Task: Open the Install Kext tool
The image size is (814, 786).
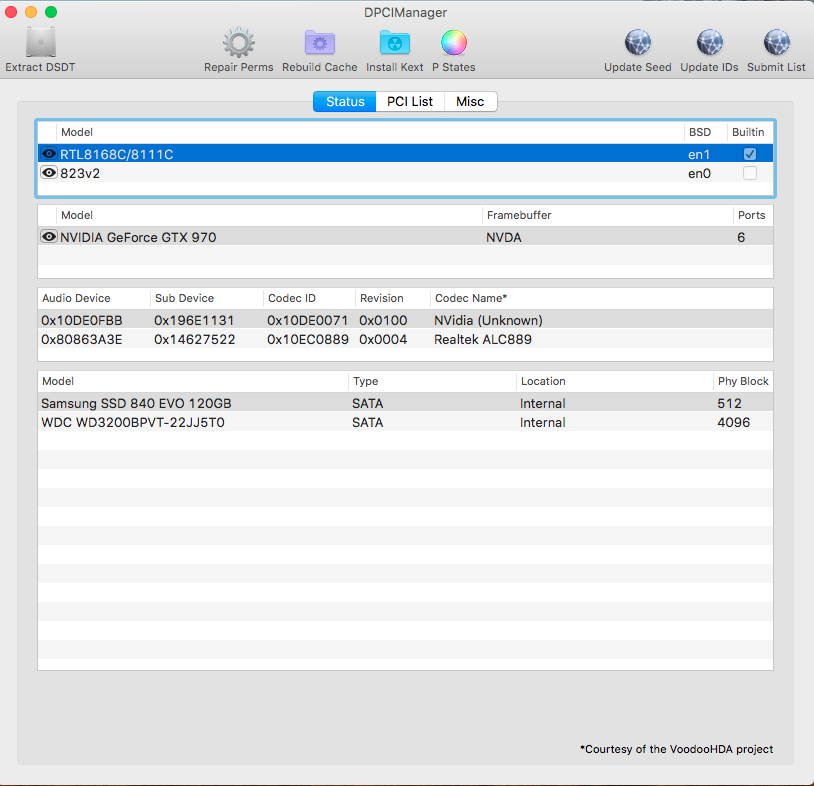Action: [394, 43]
